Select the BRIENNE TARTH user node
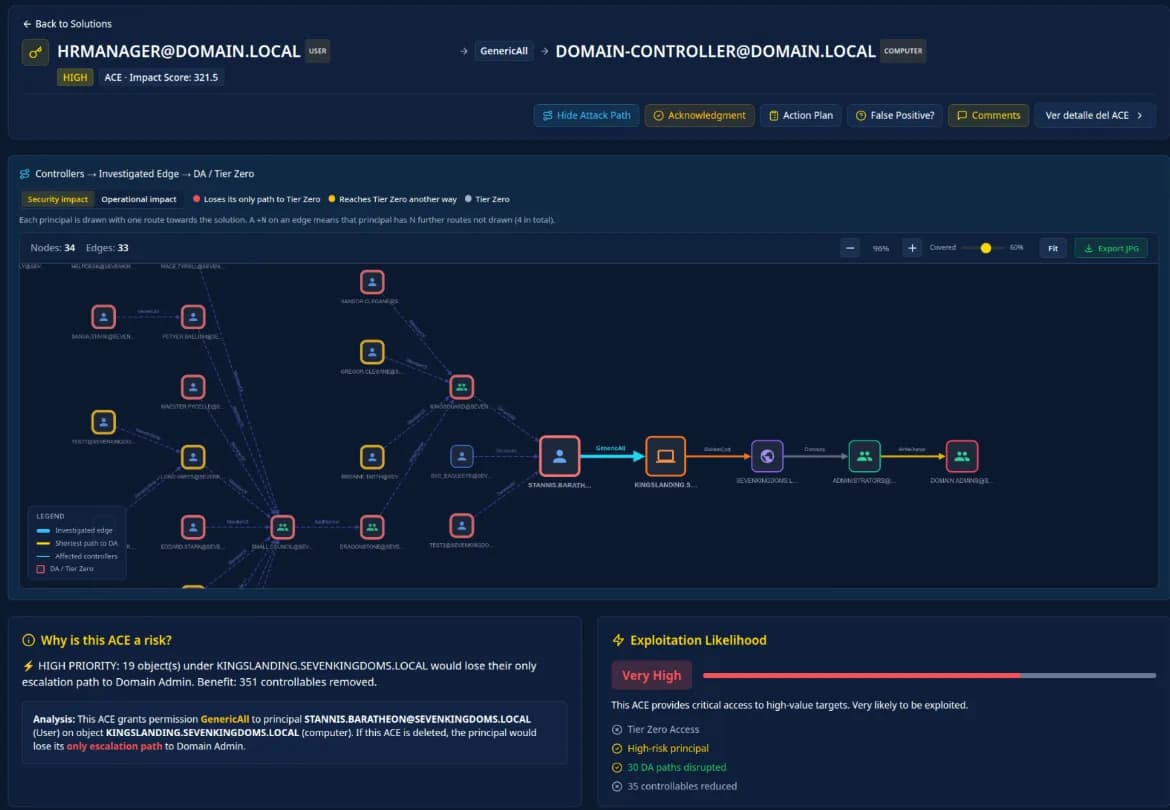Viewport: 1170px width, 810px height. click(x=372, y=457)
